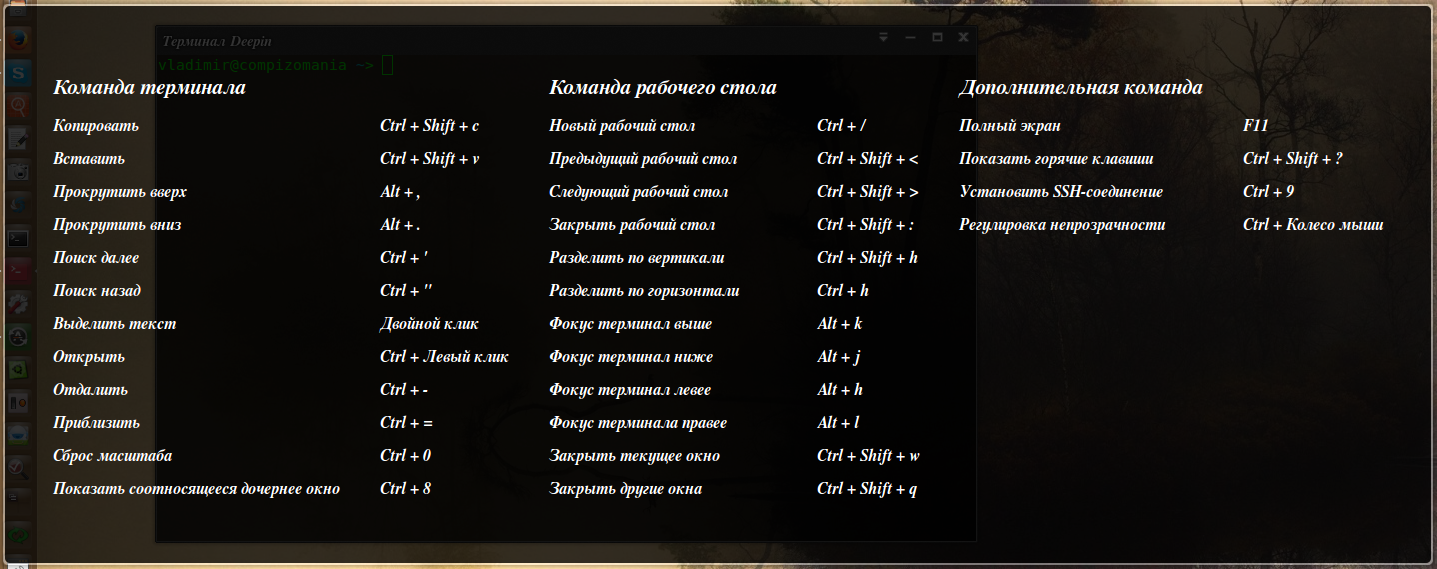The height and width of the screenshot is (569, 1437).
Task: Click the 'F11' shortcut value
Action: (1256, 126)
